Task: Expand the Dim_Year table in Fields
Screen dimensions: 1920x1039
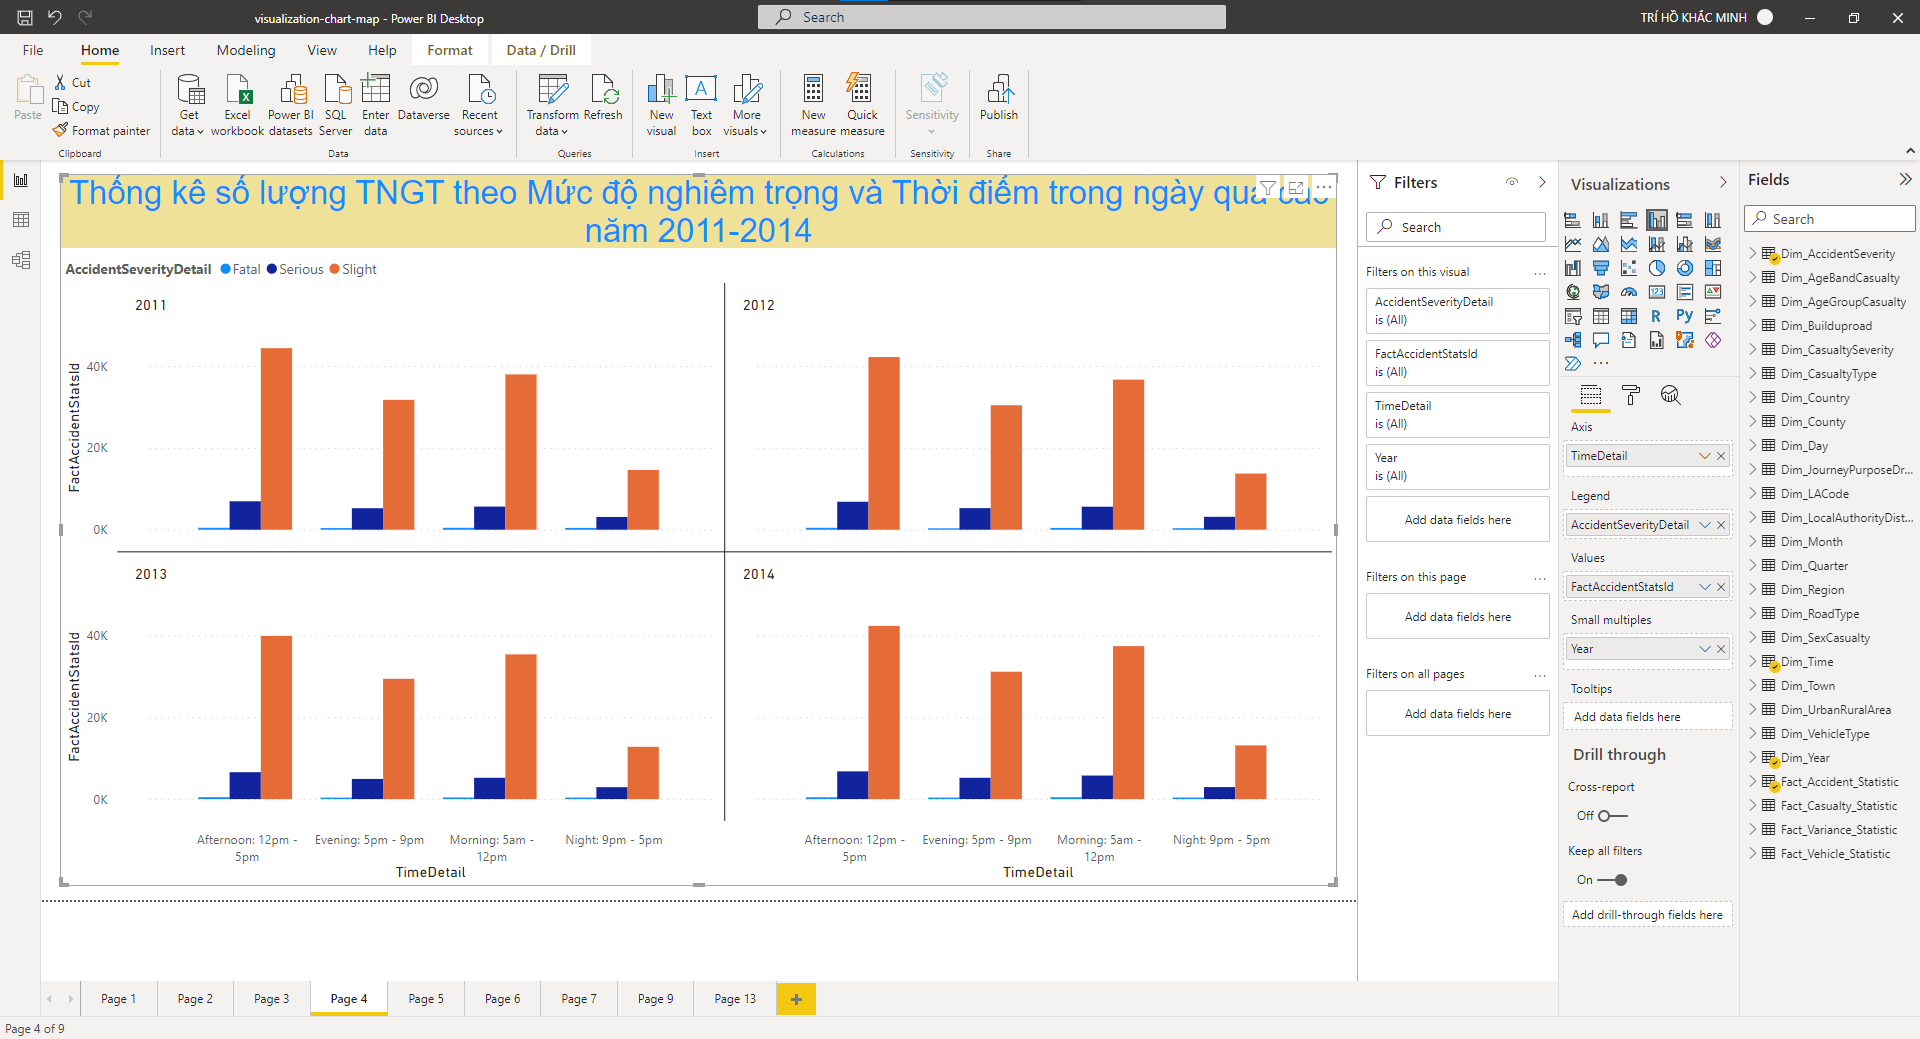Action: [x=1753, y=758]
